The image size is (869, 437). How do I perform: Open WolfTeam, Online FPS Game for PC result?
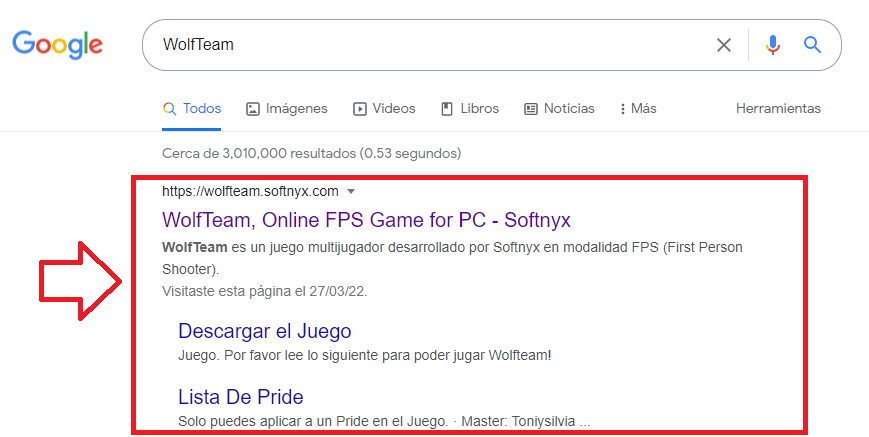tap(366, 220)
